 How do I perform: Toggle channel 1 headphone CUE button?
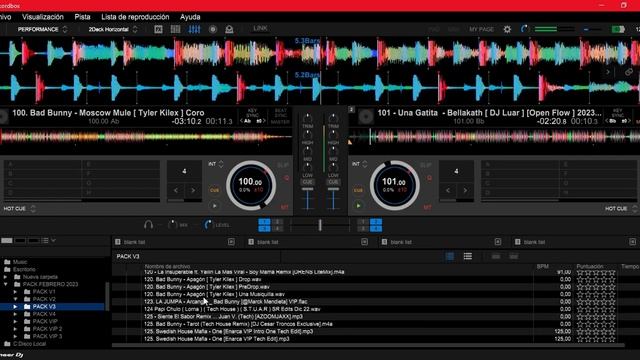point(308,182)
